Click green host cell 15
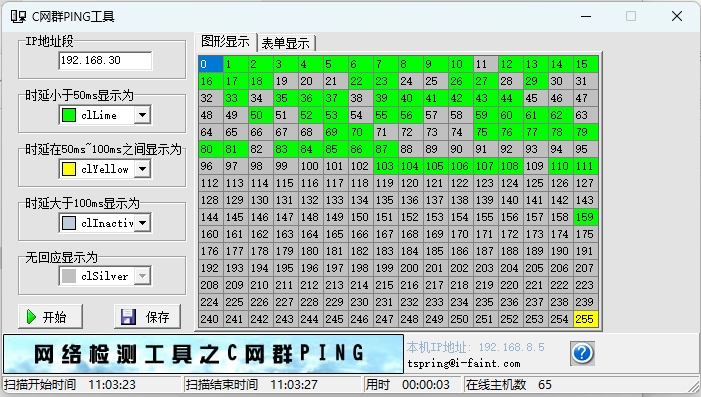Viewport: 701px width, 397px height. tap(586, 64)
